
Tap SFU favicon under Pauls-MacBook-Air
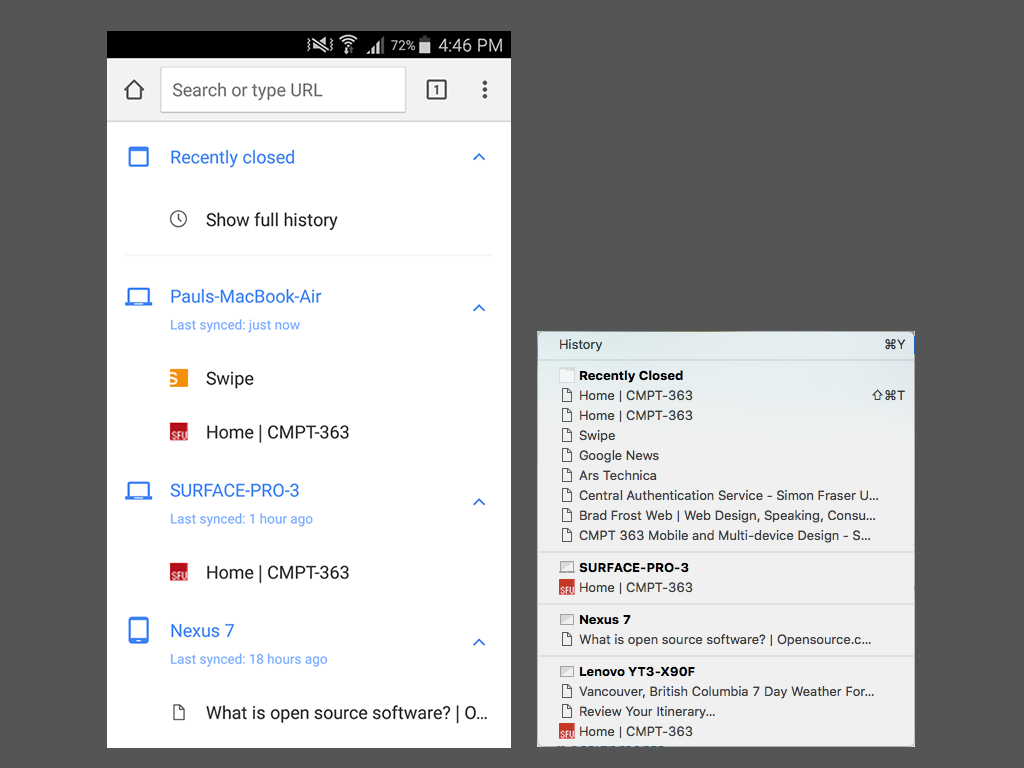179,432
